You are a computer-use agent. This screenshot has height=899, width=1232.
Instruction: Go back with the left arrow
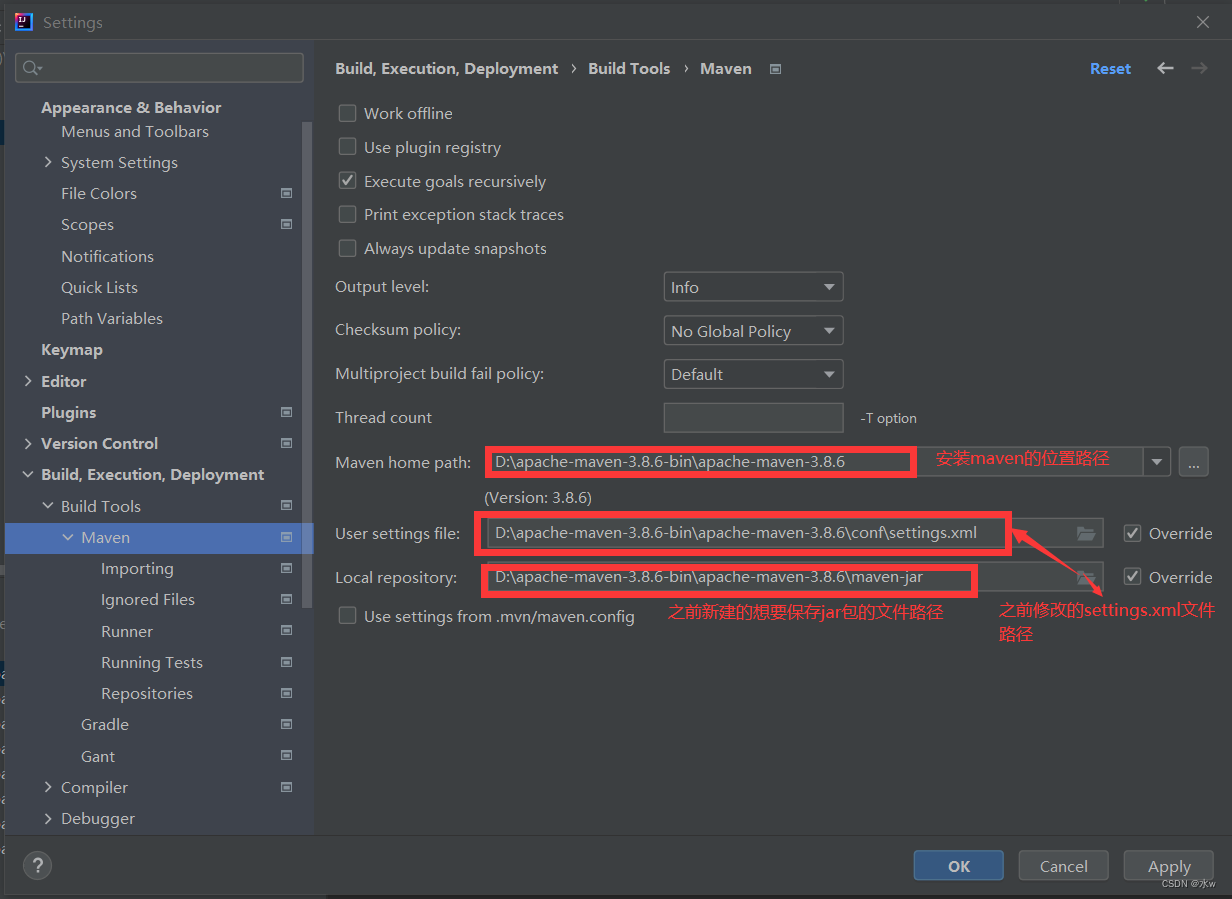point(1165,68)
